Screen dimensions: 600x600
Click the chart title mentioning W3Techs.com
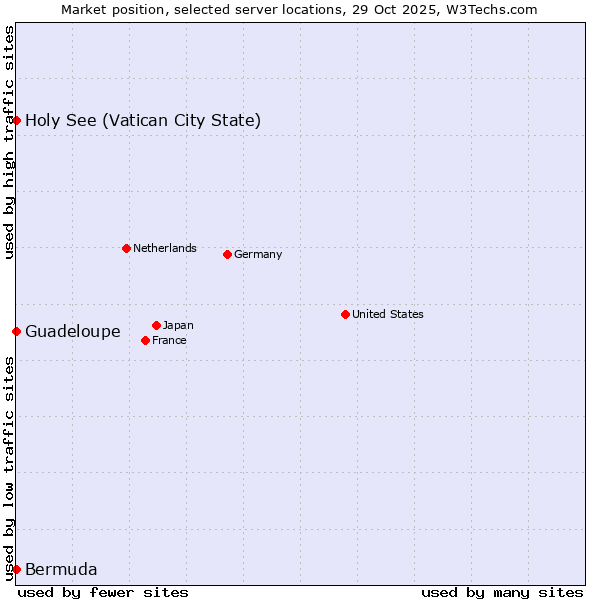click(x=299, y=9)
